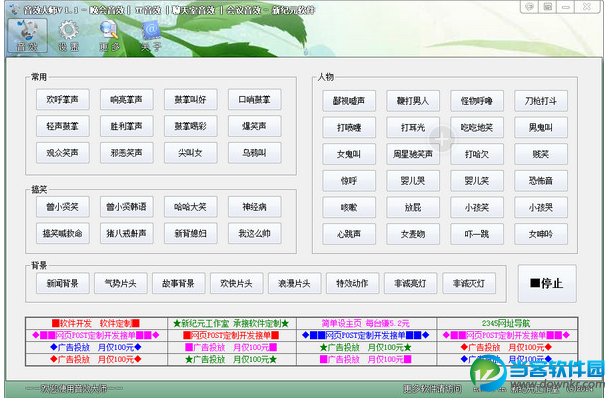Image resolution: width=606 pixels, height=398 pixels.
Task: Open the 设置 gear settings icon
Action: [68, 36]
